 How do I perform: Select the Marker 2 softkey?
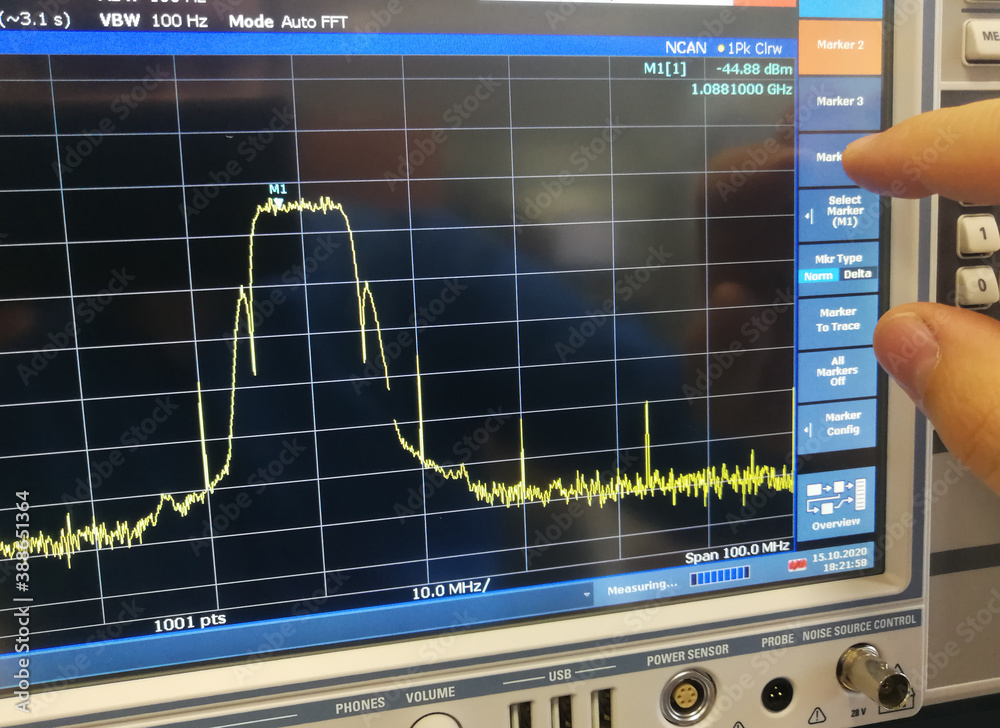pyautogui.click(x=840, y=46)
